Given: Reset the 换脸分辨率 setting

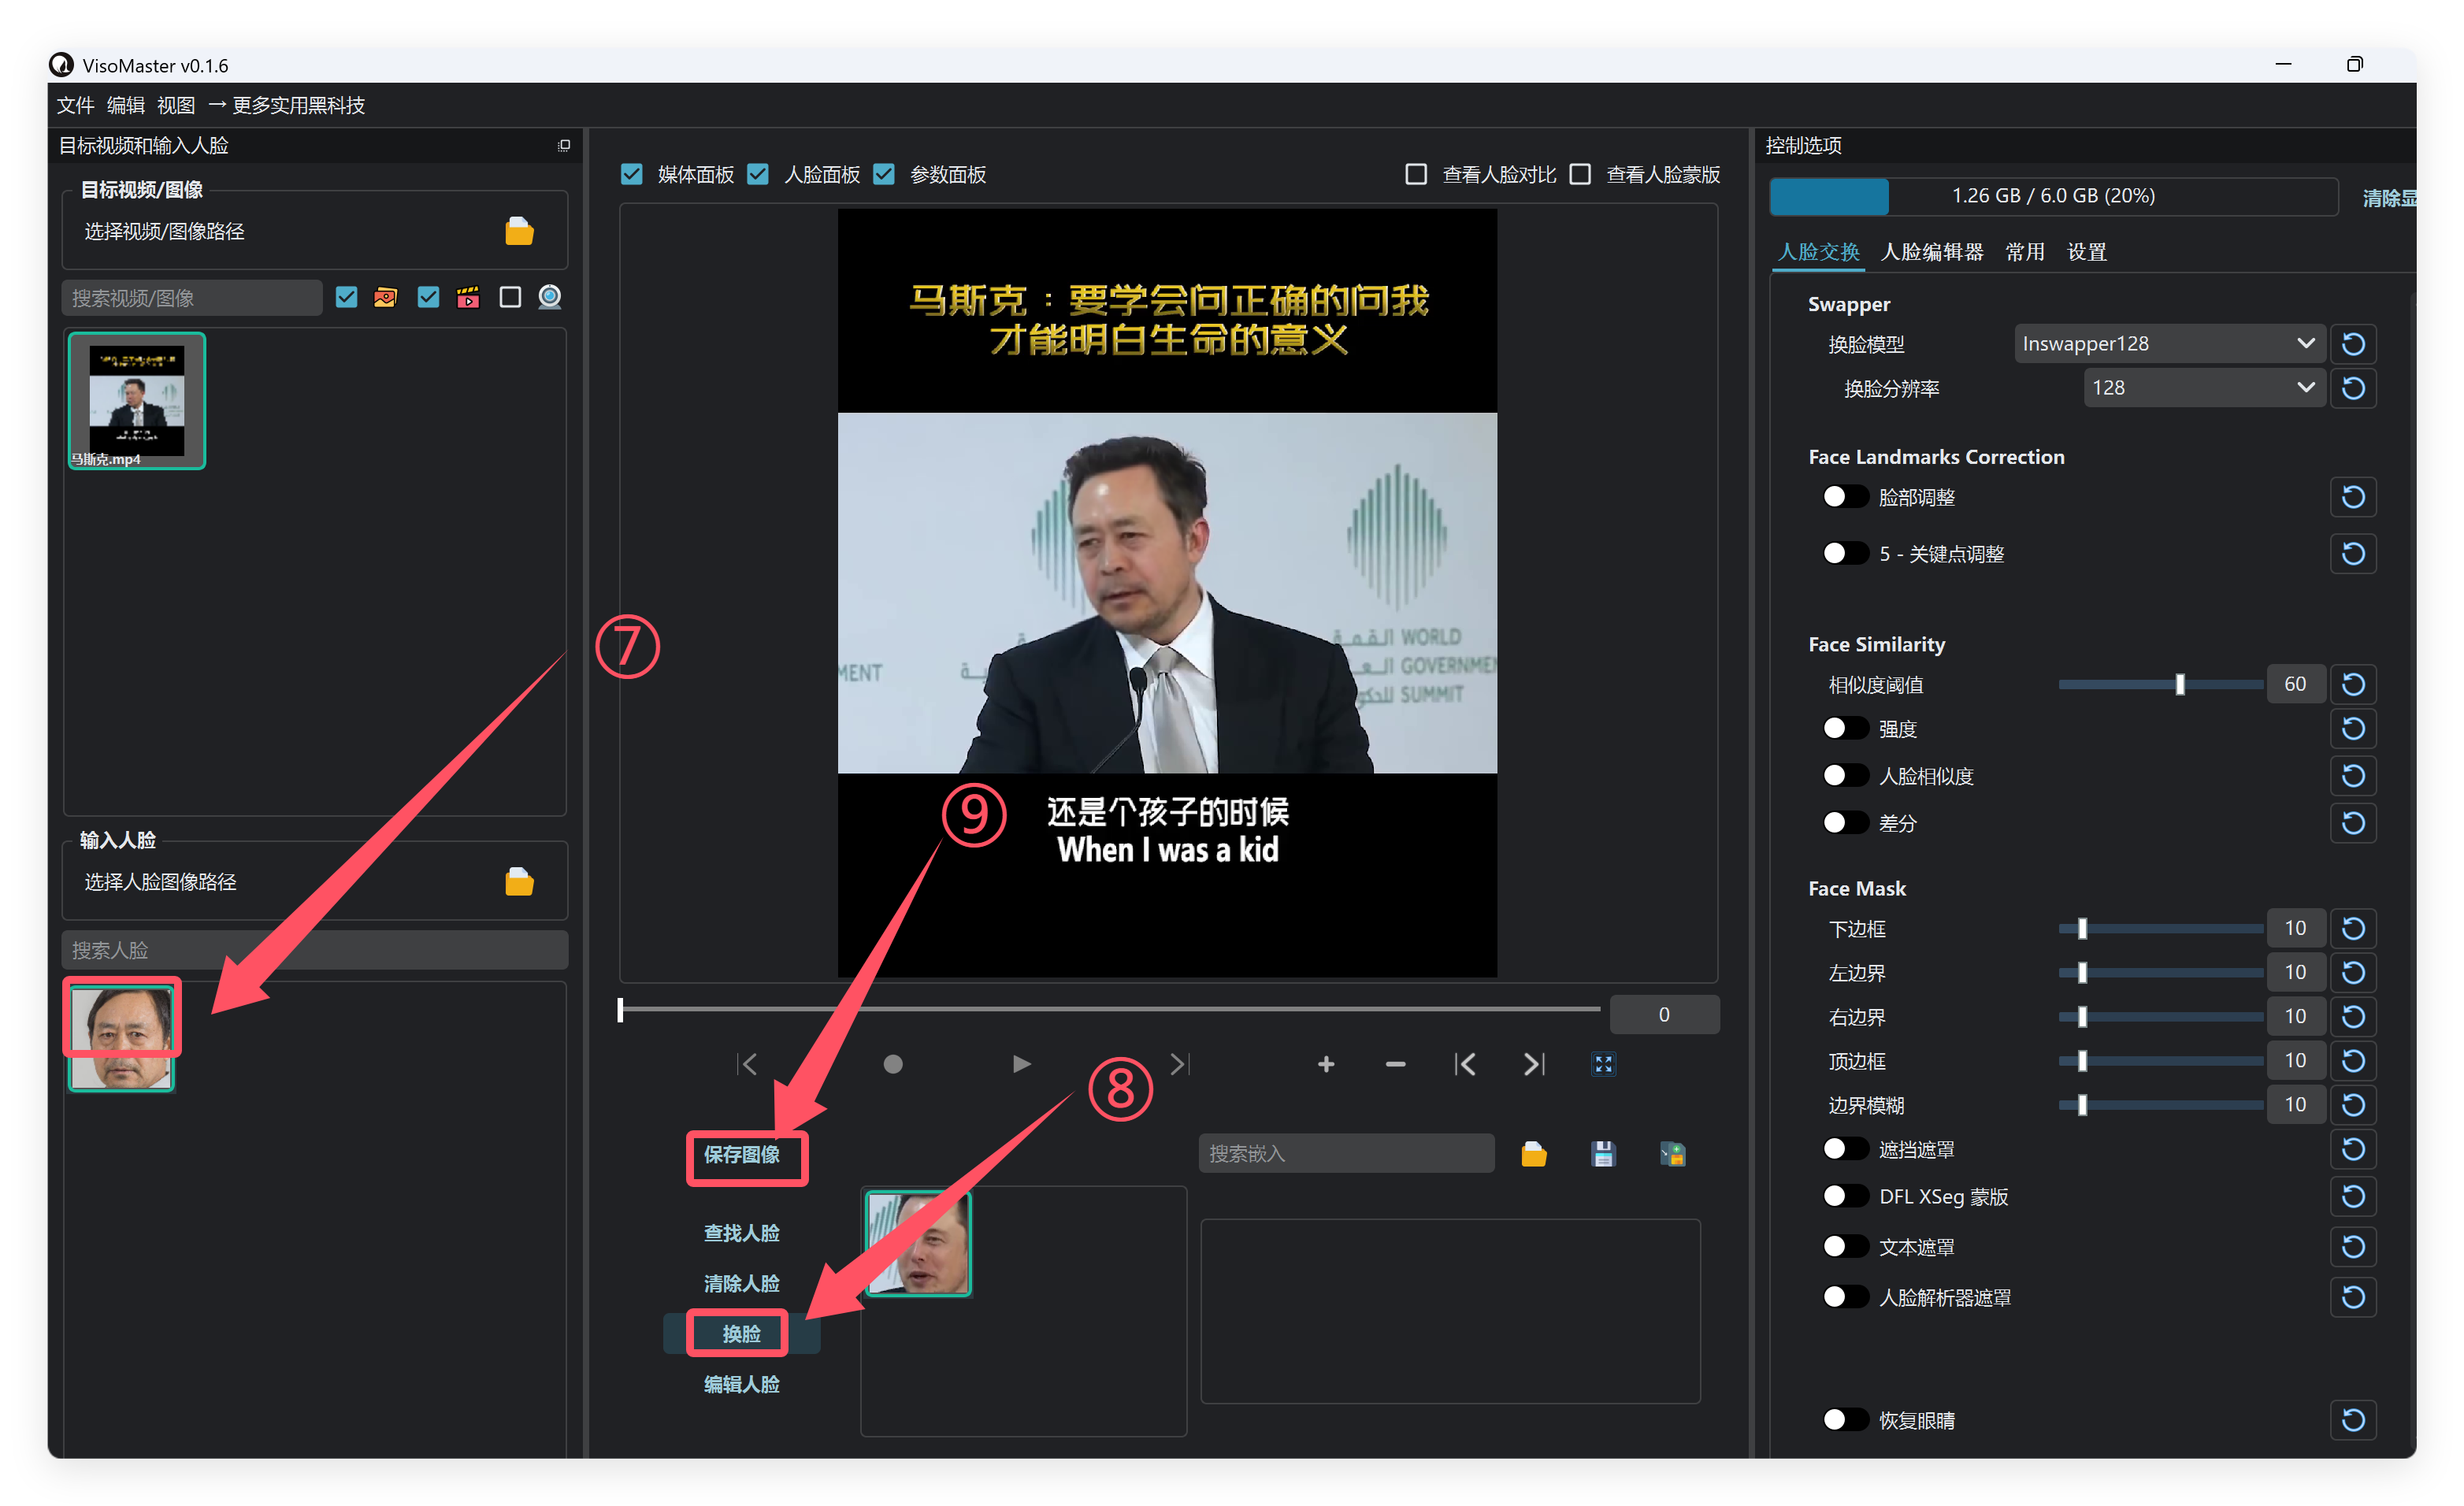Looking at the screenshot, I should 2353,388.
